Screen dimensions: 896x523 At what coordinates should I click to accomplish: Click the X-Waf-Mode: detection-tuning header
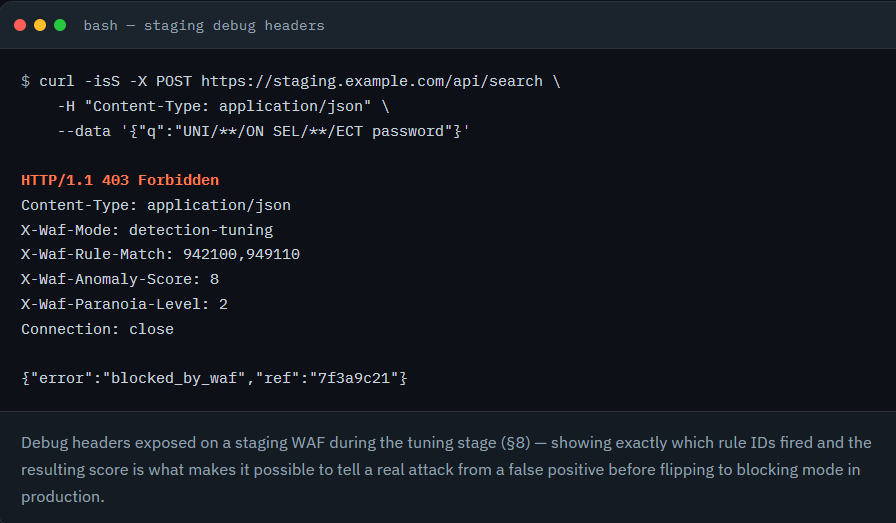tap(147, 230)
